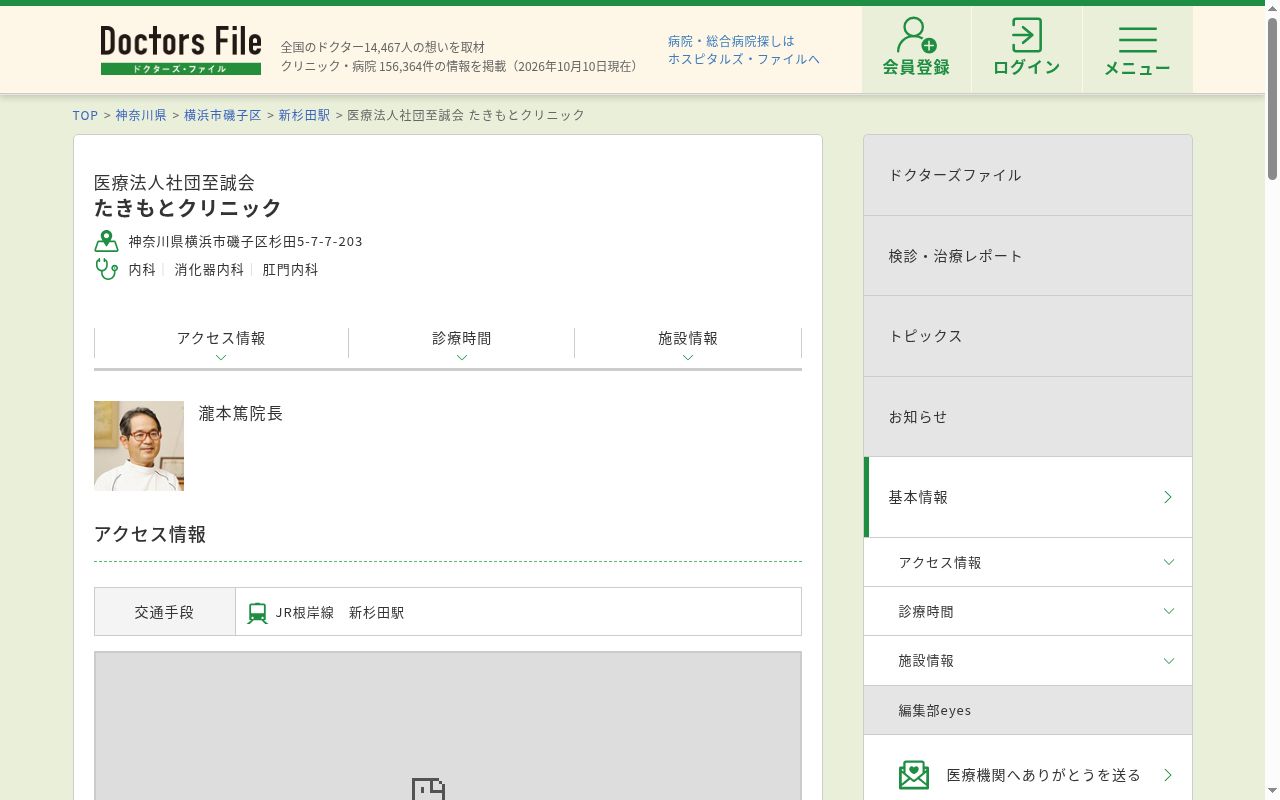Click the doctor's portrait photo
Screen dimensions: 1280x800
(139, 446)
